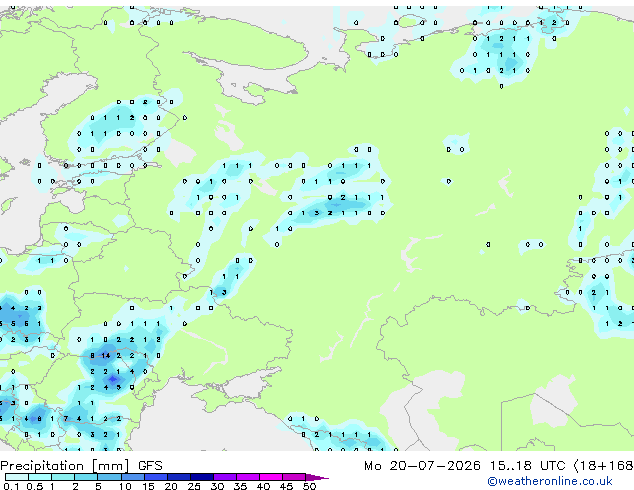Click the '(18+168' forecast offset text

(603, 466)
